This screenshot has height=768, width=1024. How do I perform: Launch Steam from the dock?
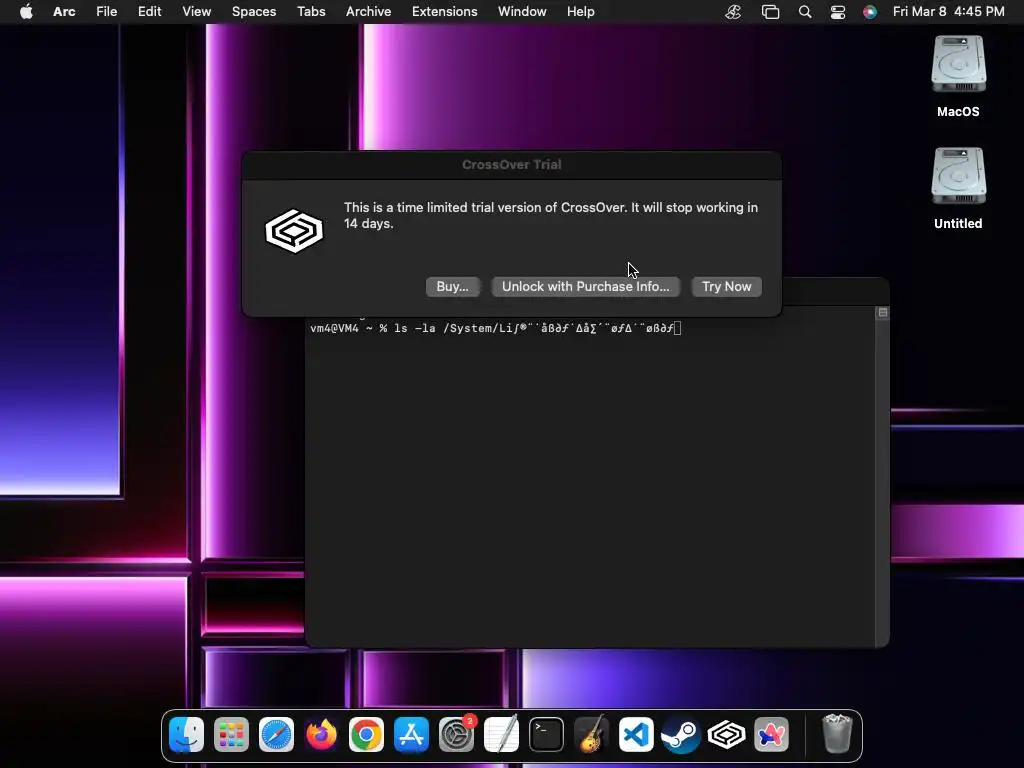pyautogui.click(x=681, y=735)
